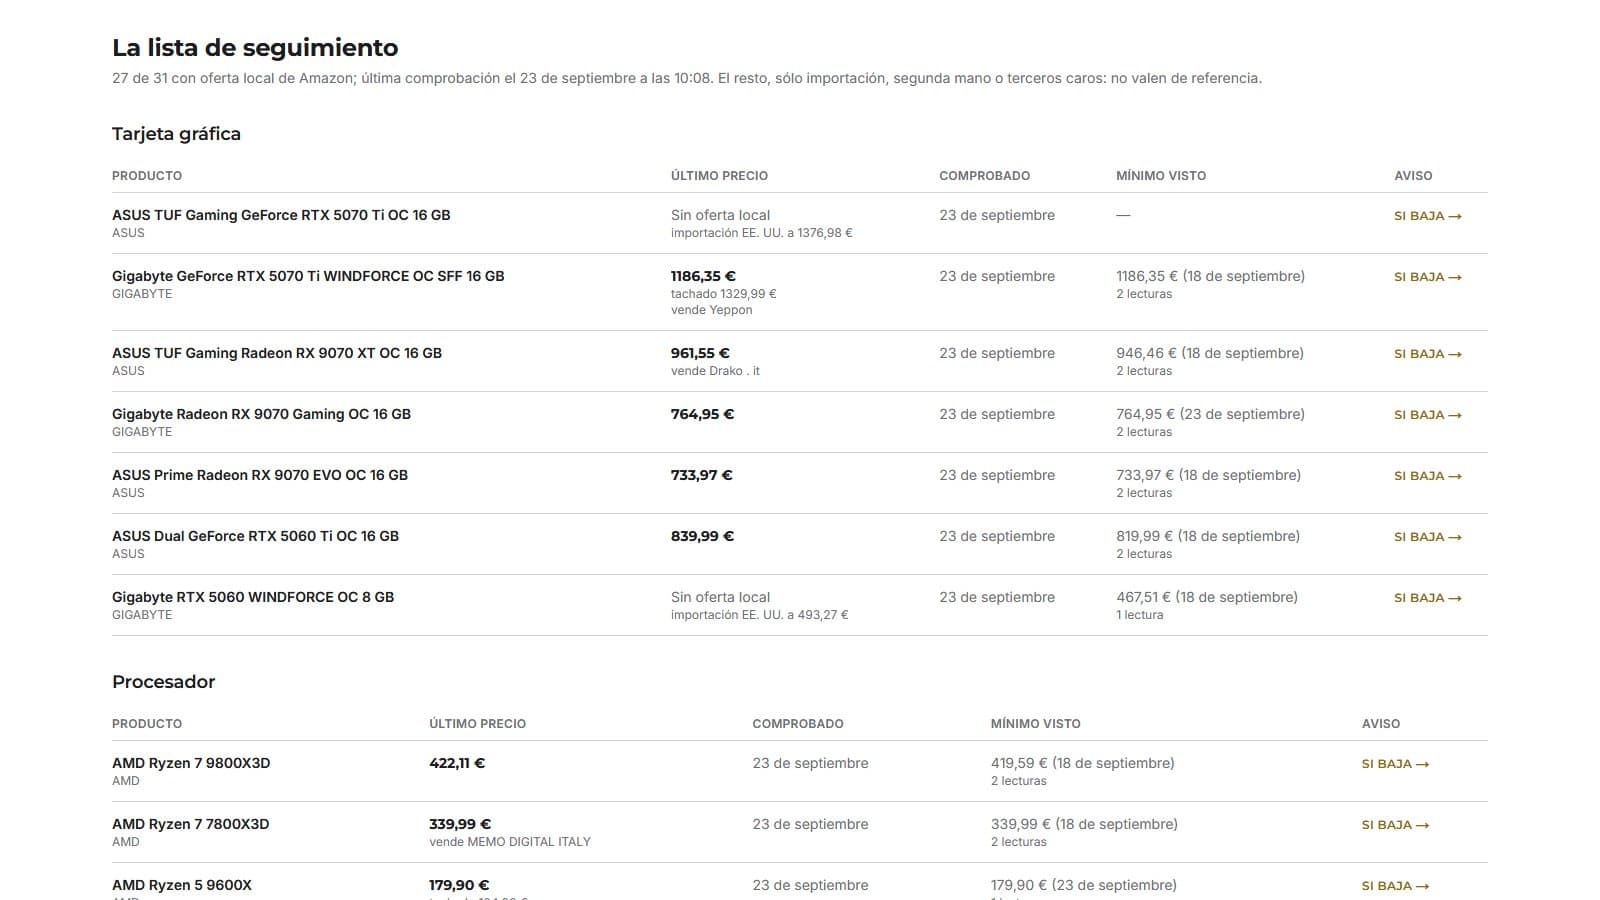Click the price 339,99 € in último precio column
The image size is (1600, 900).
(x=460, y=824)
